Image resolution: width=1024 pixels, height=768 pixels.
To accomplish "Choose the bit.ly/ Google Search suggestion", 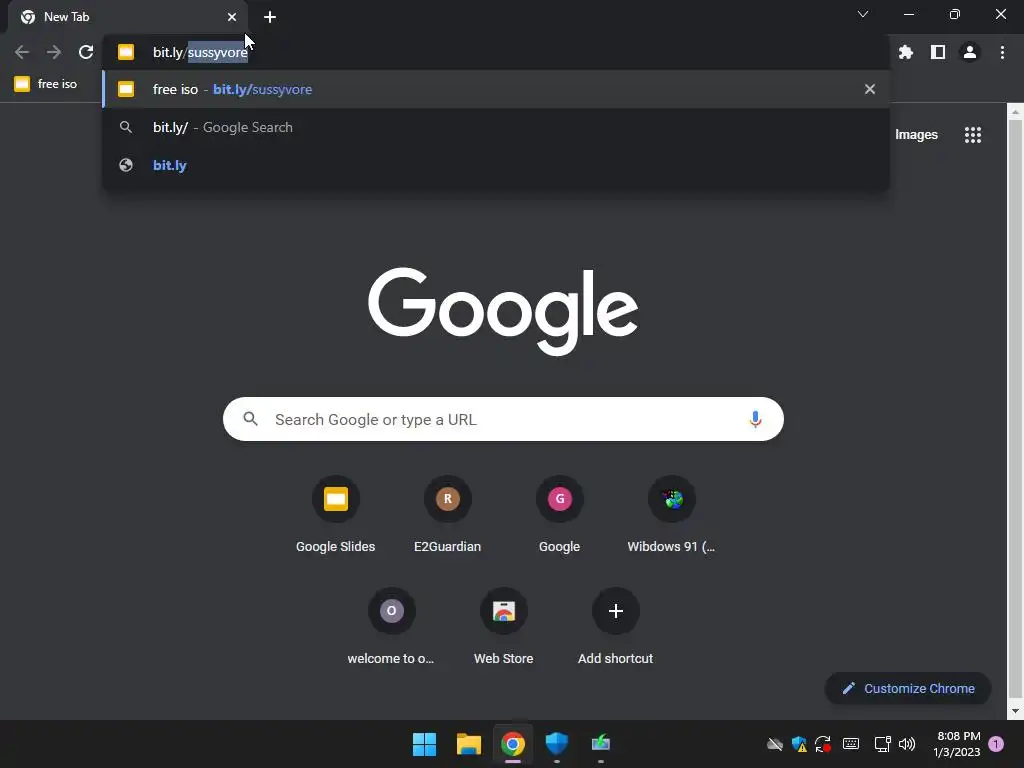I will click(496, 127).
